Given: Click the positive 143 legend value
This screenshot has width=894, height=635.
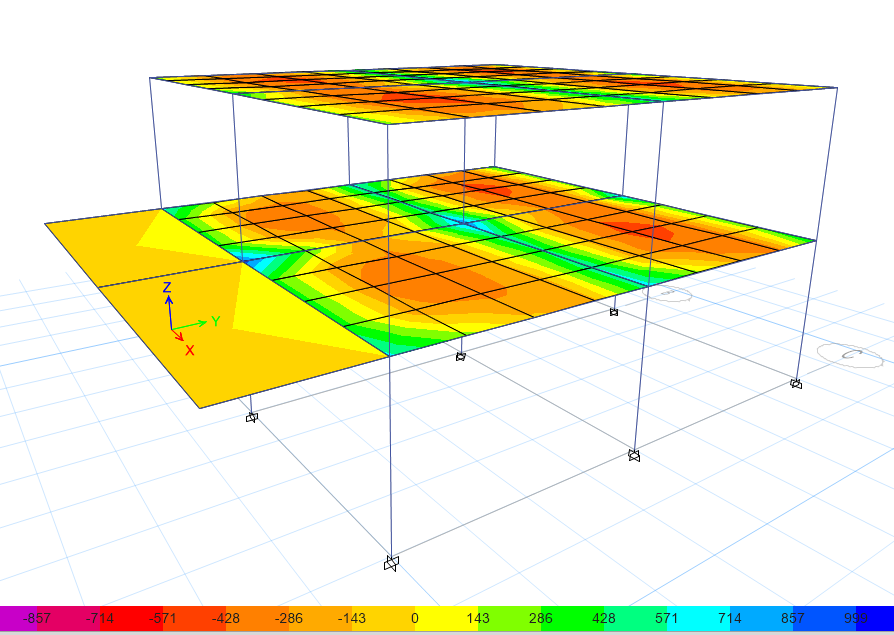Looking at the screenshot, I should point(478,618).
